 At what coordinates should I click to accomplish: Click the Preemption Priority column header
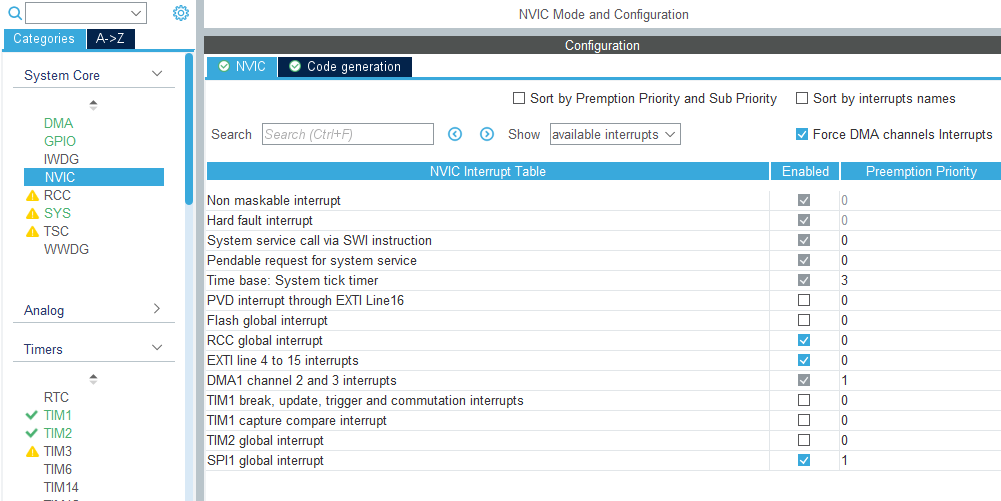[920, 171]
